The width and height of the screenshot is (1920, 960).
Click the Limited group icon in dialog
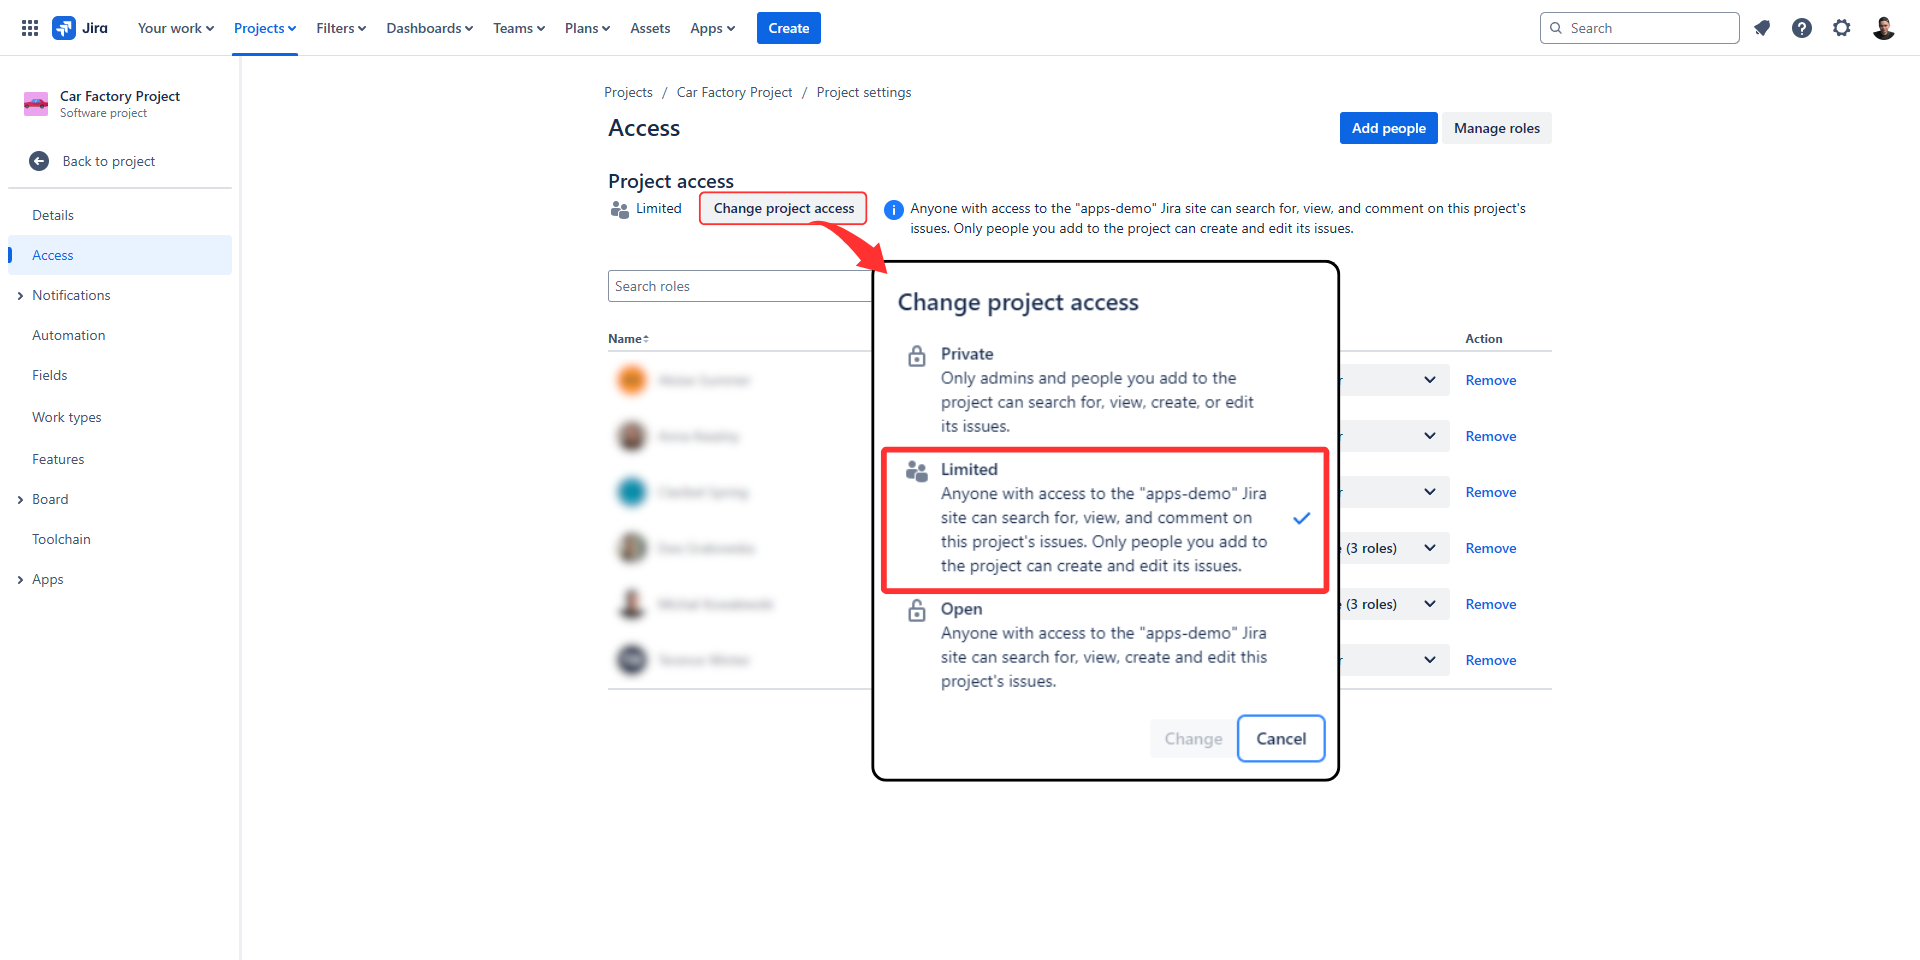tap(917, 471)
